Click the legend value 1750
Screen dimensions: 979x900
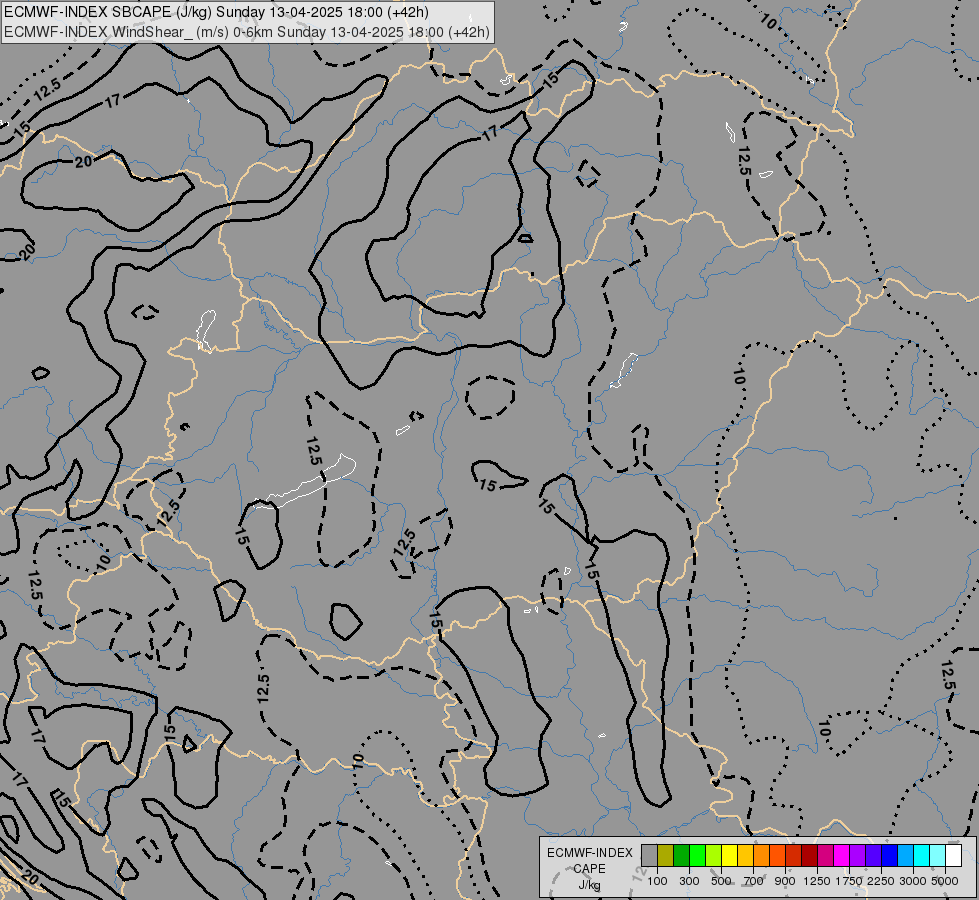[849, 881]
